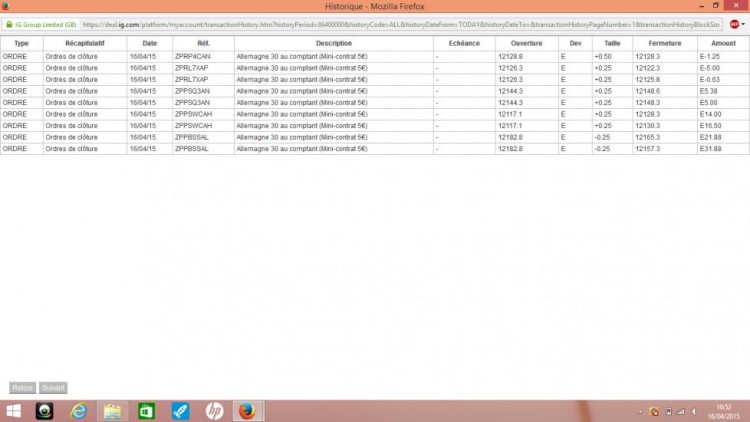Click the IG Group Limited security padlock
Viewport: 750px width, 422px height.
click(9, 24)
